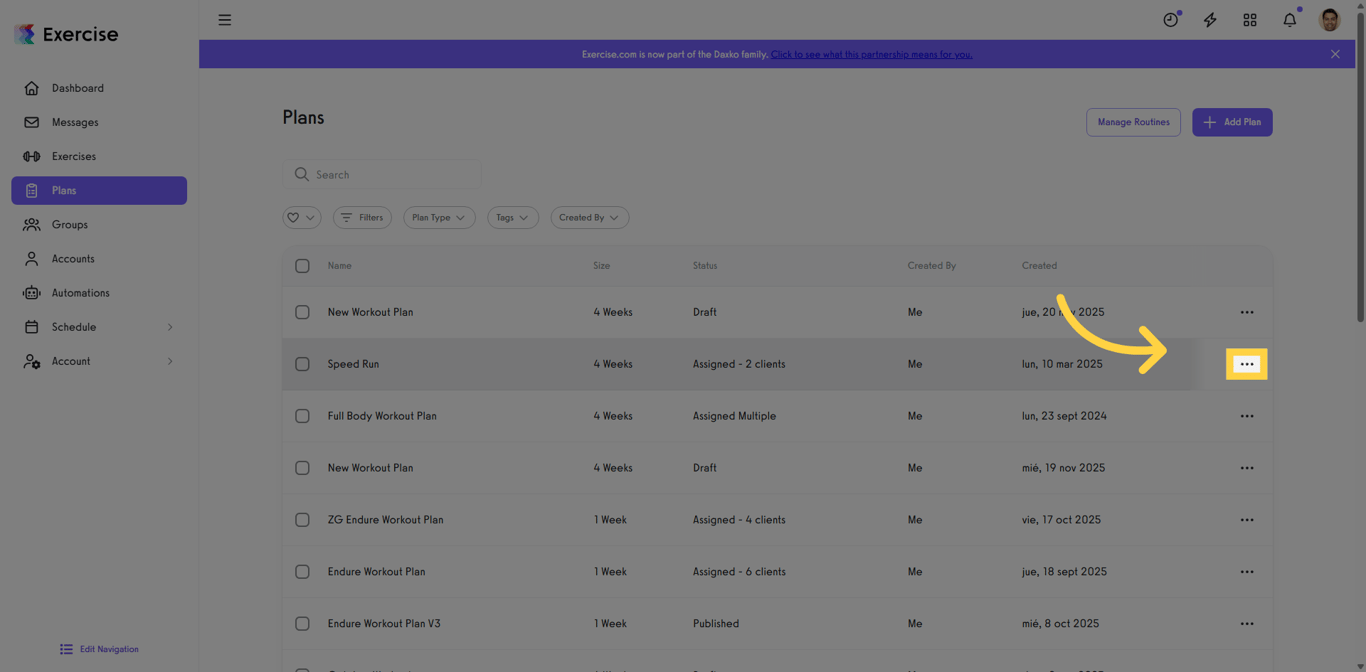Click Edit Navigation link

point(99,649)
